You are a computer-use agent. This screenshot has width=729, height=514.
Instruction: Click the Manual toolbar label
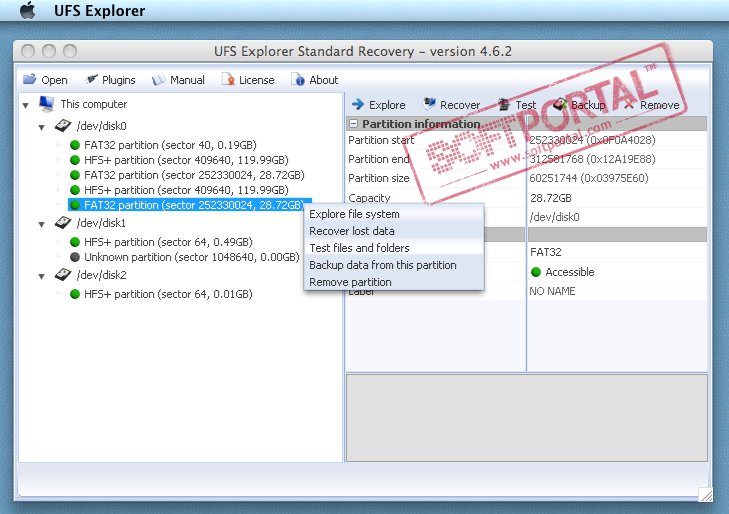click(187, 80)
